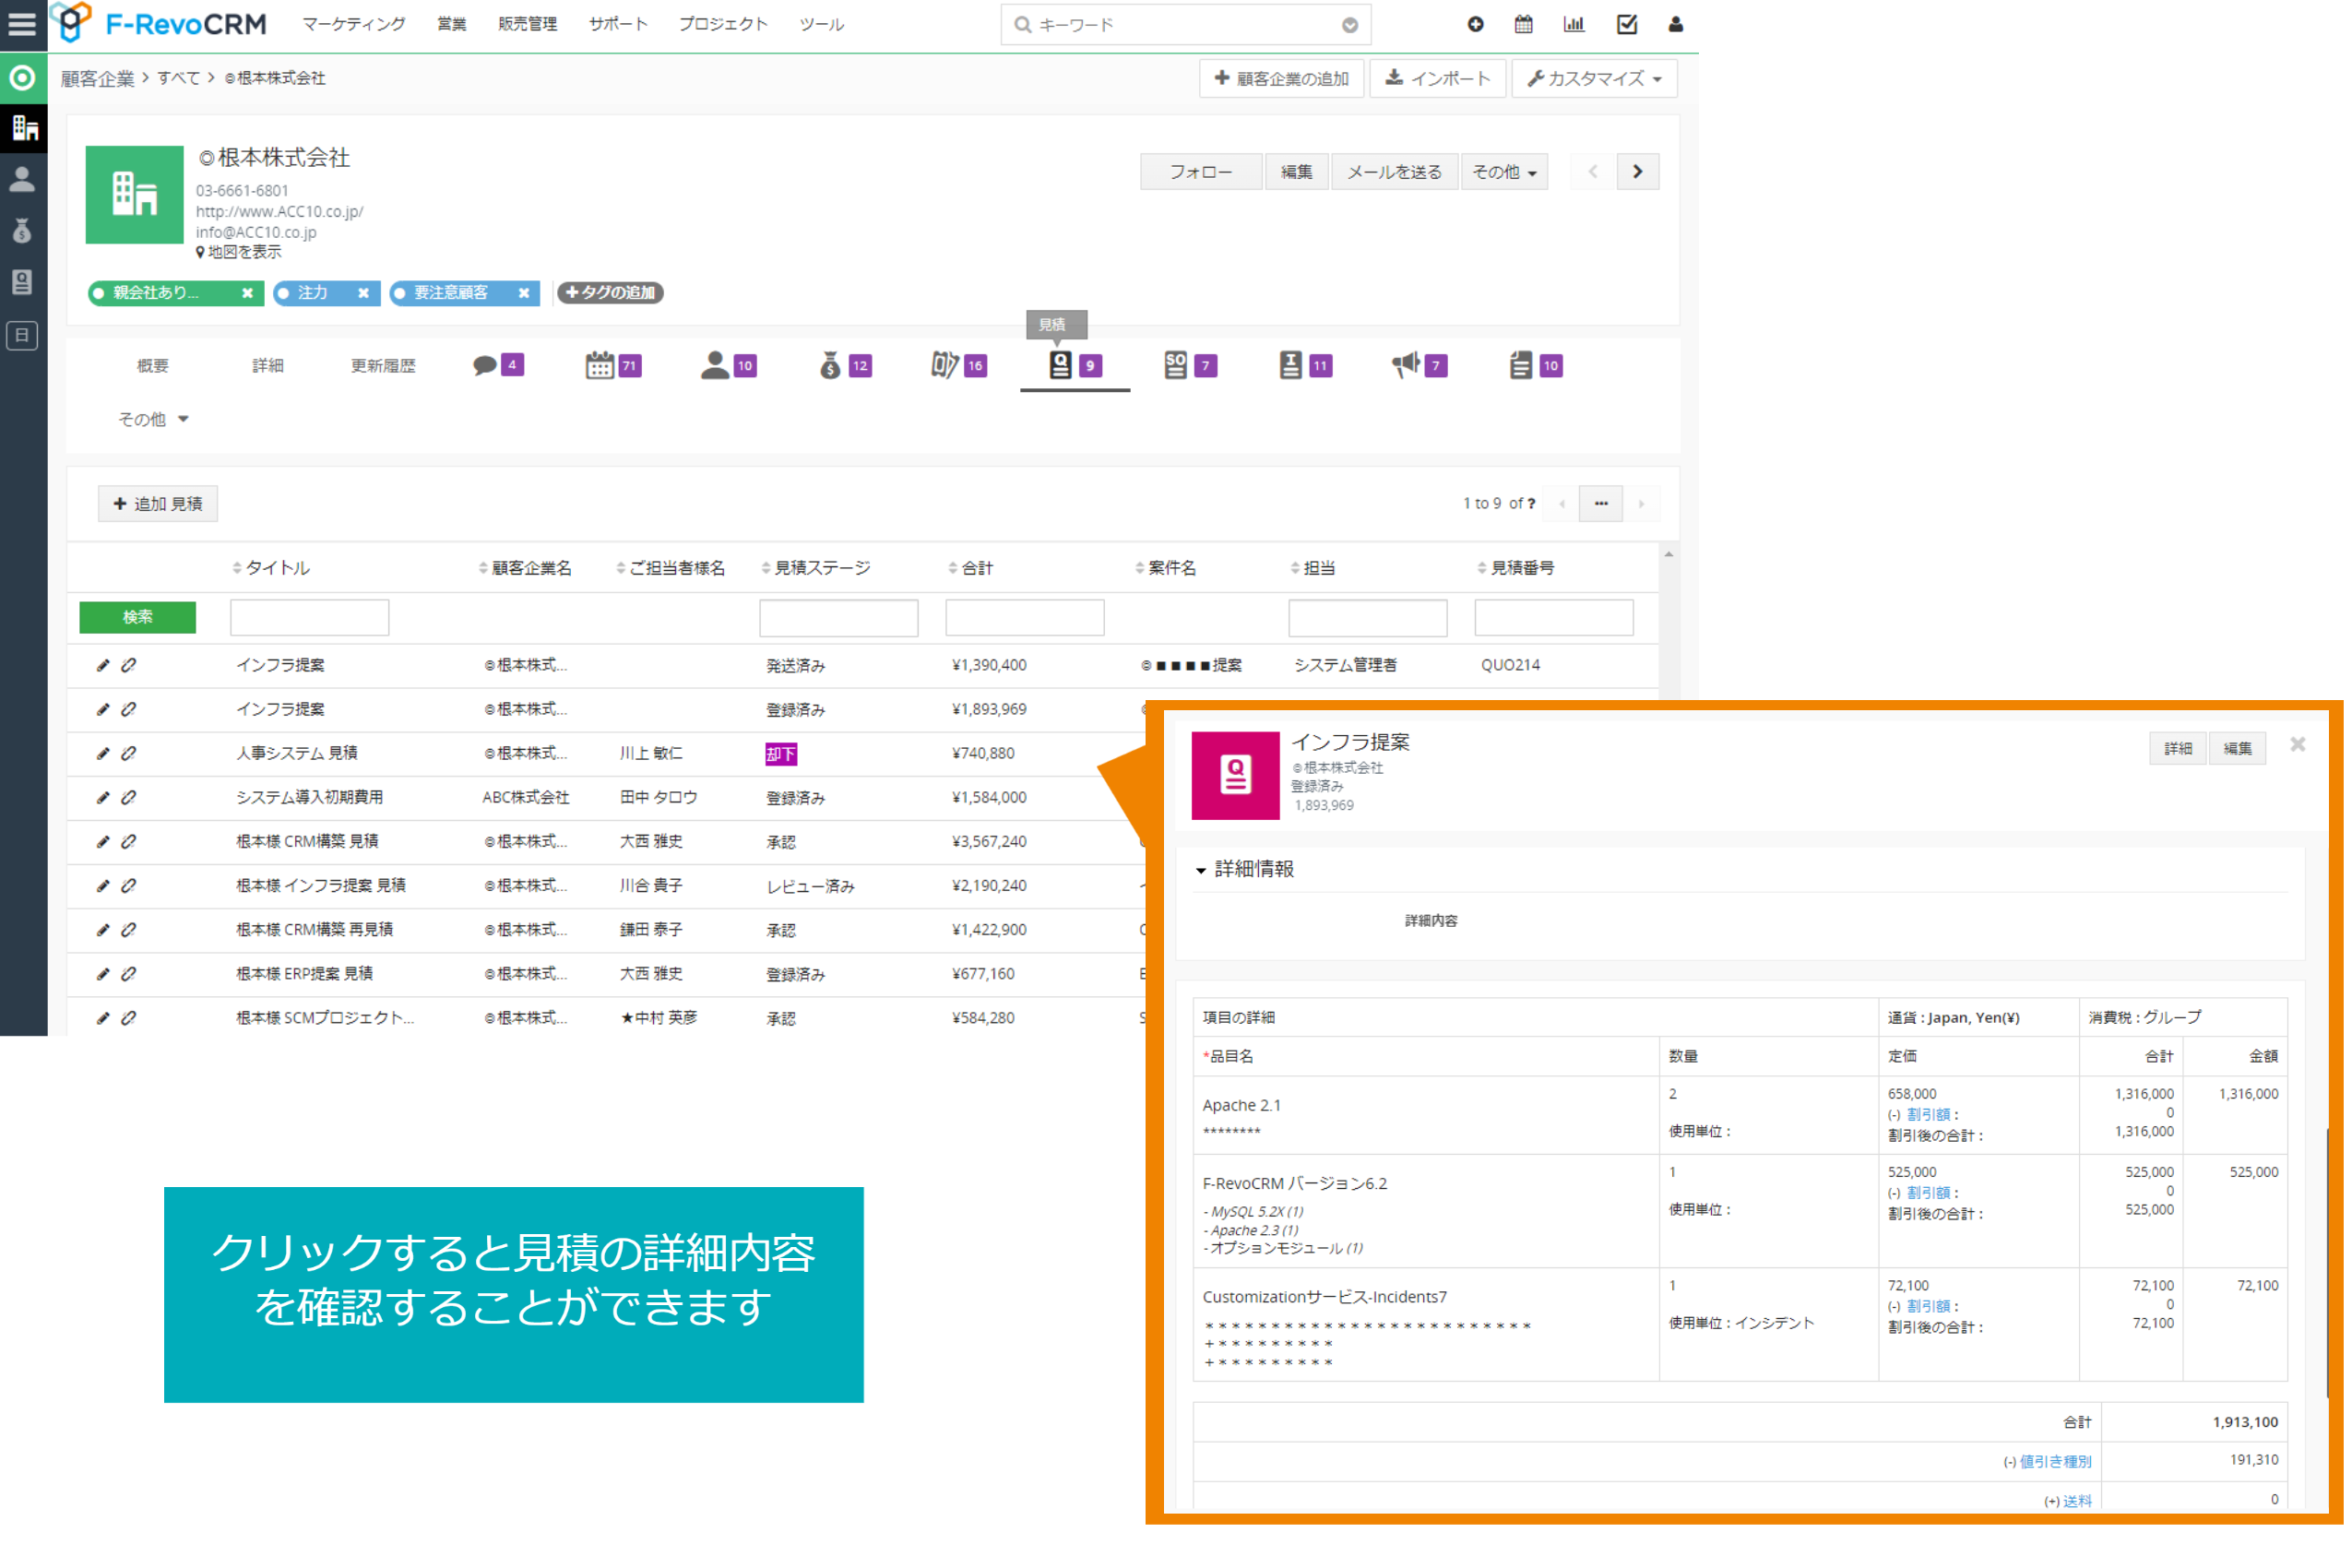Click link icon for システム導入初期費用 row
Viewport: 2352px width, 1568px height.
point(129,797)
